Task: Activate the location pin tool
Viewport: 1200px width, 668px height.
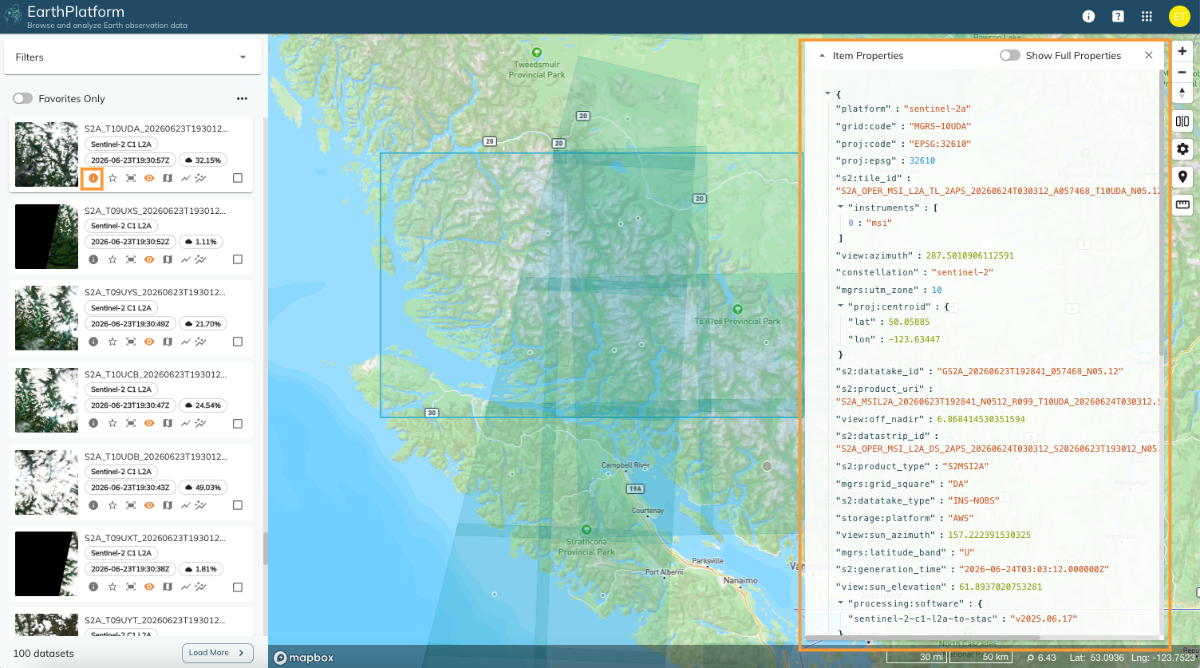Action: tap(1183, 177)
